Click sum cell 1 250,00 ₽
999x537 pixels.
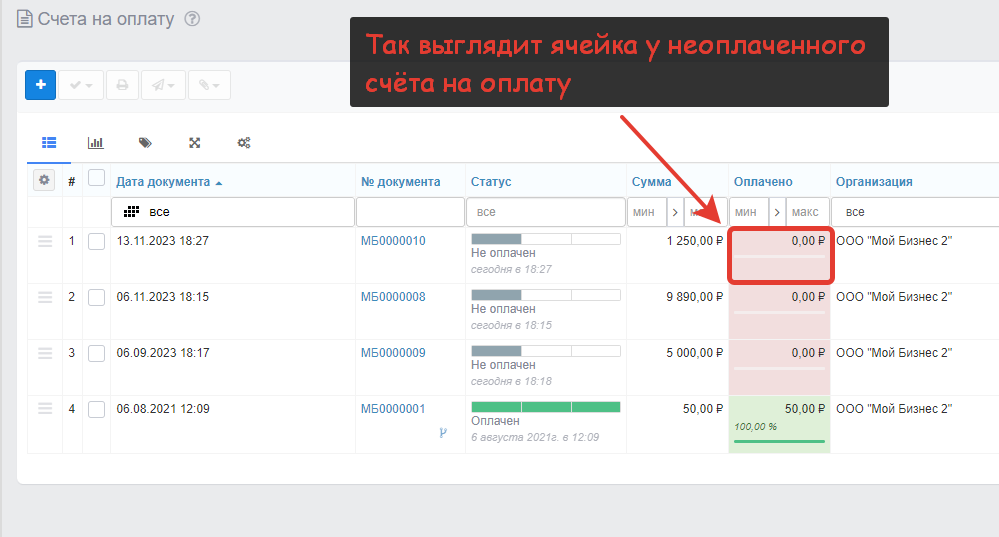[x=694, y=241]
